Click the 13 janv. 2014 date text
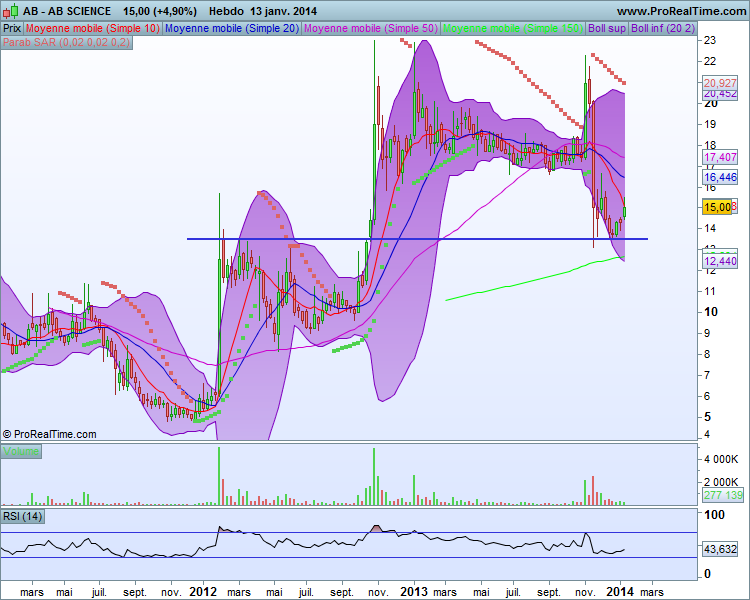The height and width of the screenshot is (600, 750). tap(283, 11)
